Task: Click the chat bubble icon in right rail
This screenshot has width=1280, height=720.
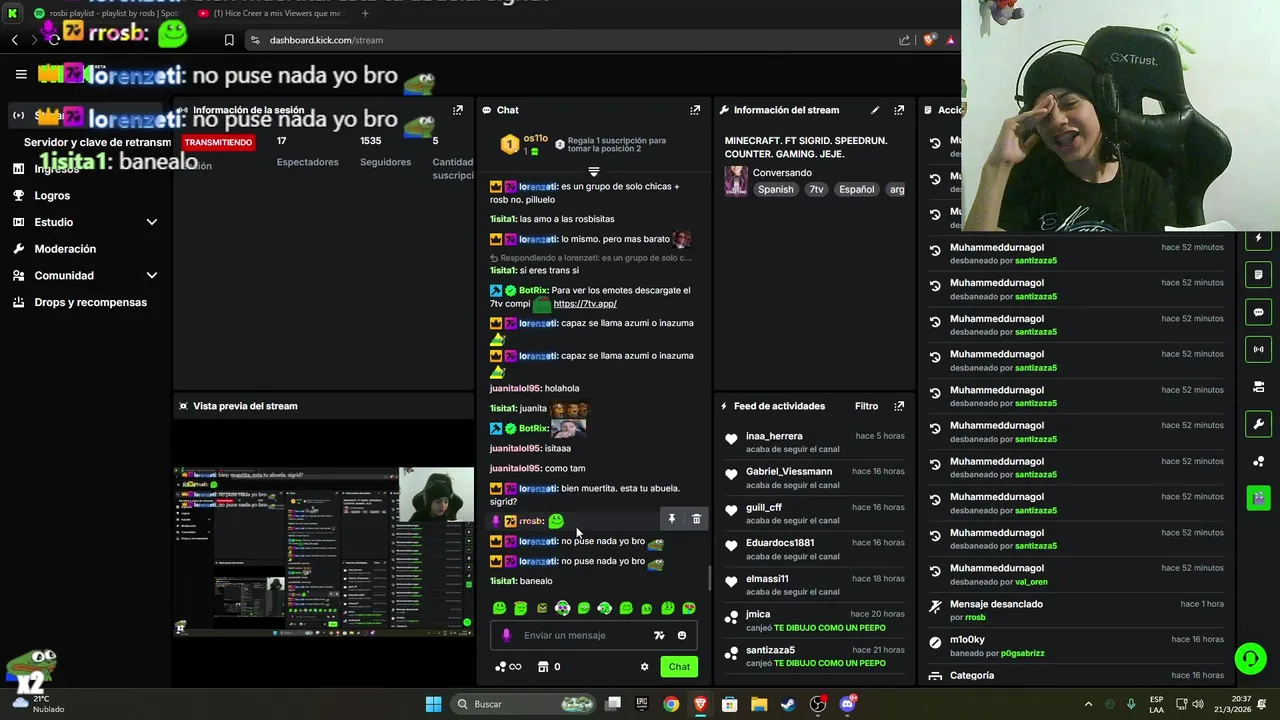Action: 1259,312
